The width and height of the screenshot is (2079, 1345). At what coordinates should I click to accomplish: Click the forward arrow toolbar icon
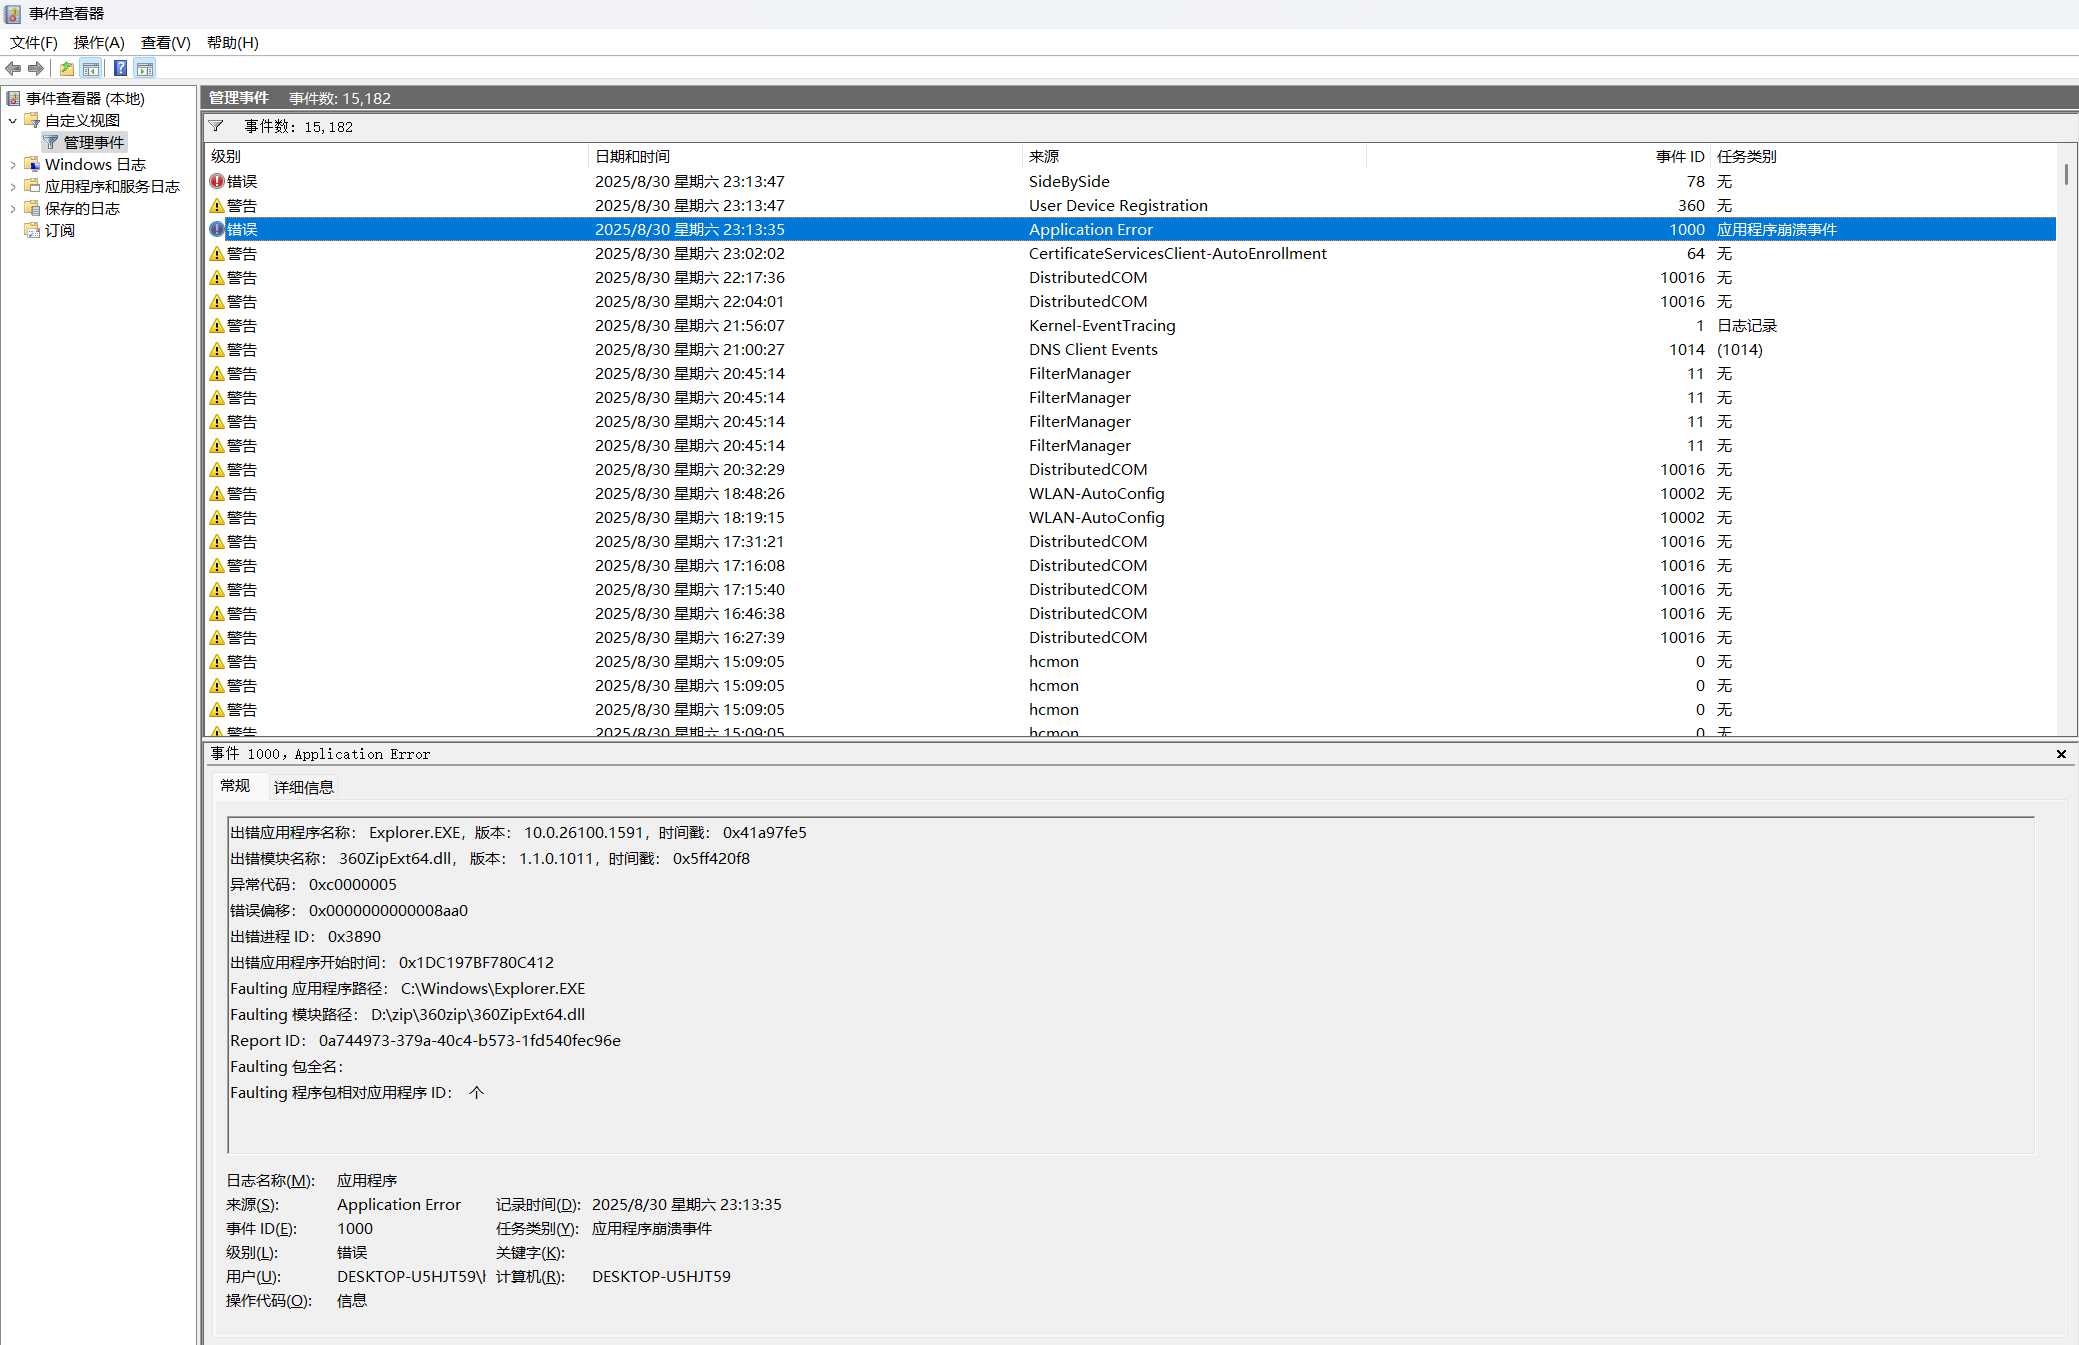point(36,68)
